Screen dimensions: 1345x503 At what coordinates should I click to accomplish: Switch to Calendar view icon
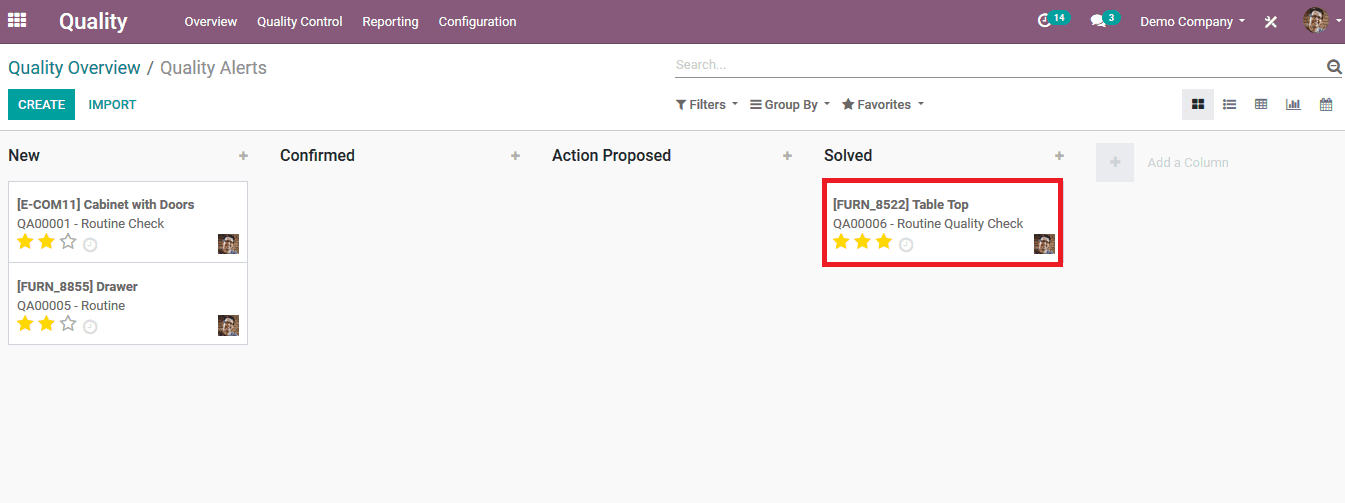[x=1326, y=104]
